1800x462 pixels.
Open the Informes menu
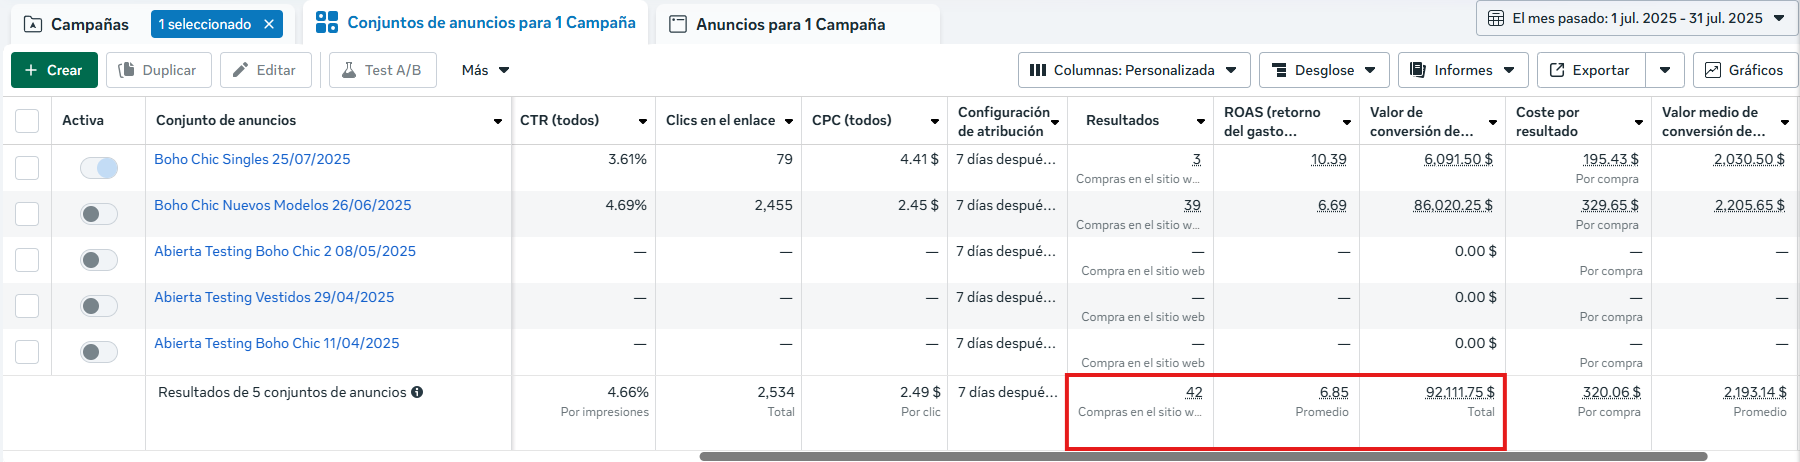(x=1462, y=70)
